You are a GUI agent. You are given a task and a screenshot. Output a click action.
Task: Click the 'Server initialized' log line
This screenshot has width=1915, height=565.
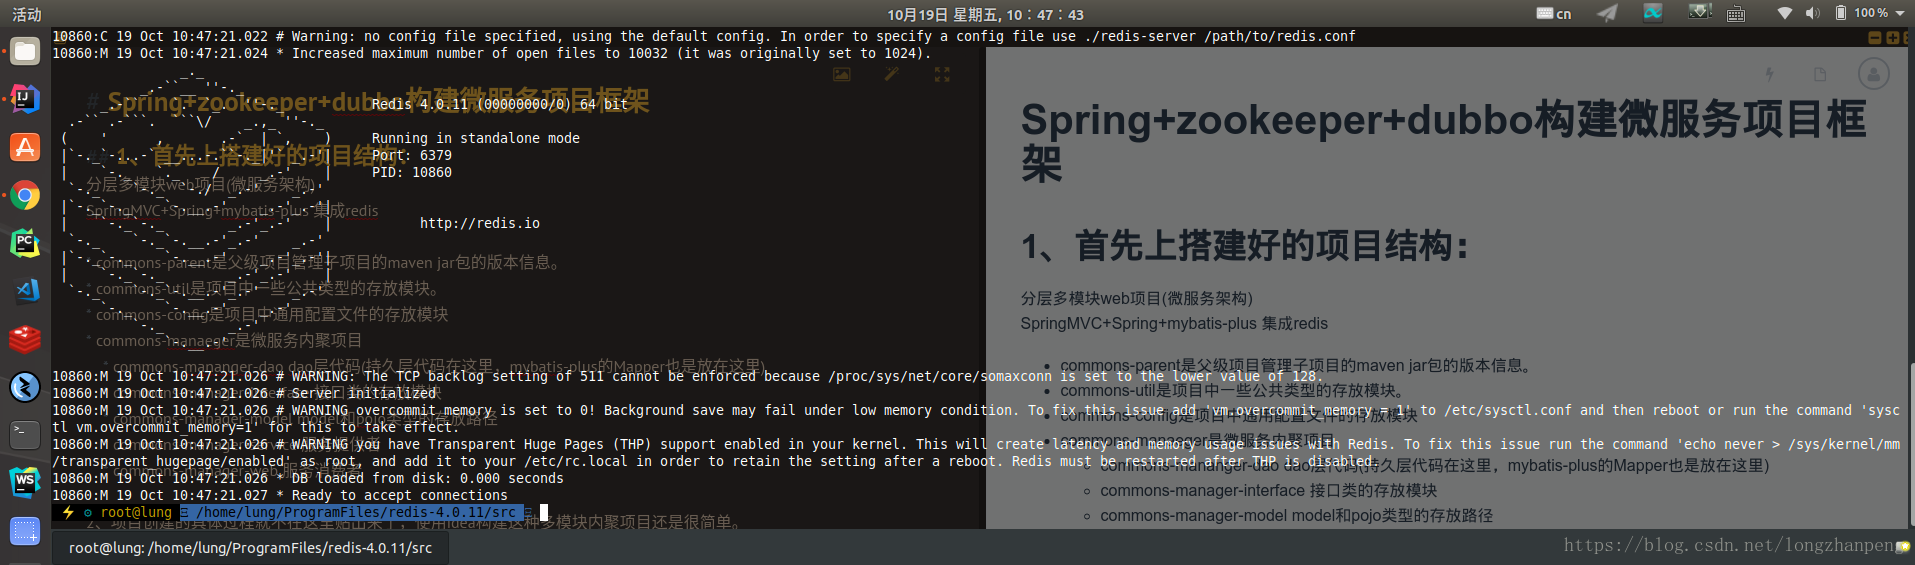pyautogui.click(x=244, y=393)
